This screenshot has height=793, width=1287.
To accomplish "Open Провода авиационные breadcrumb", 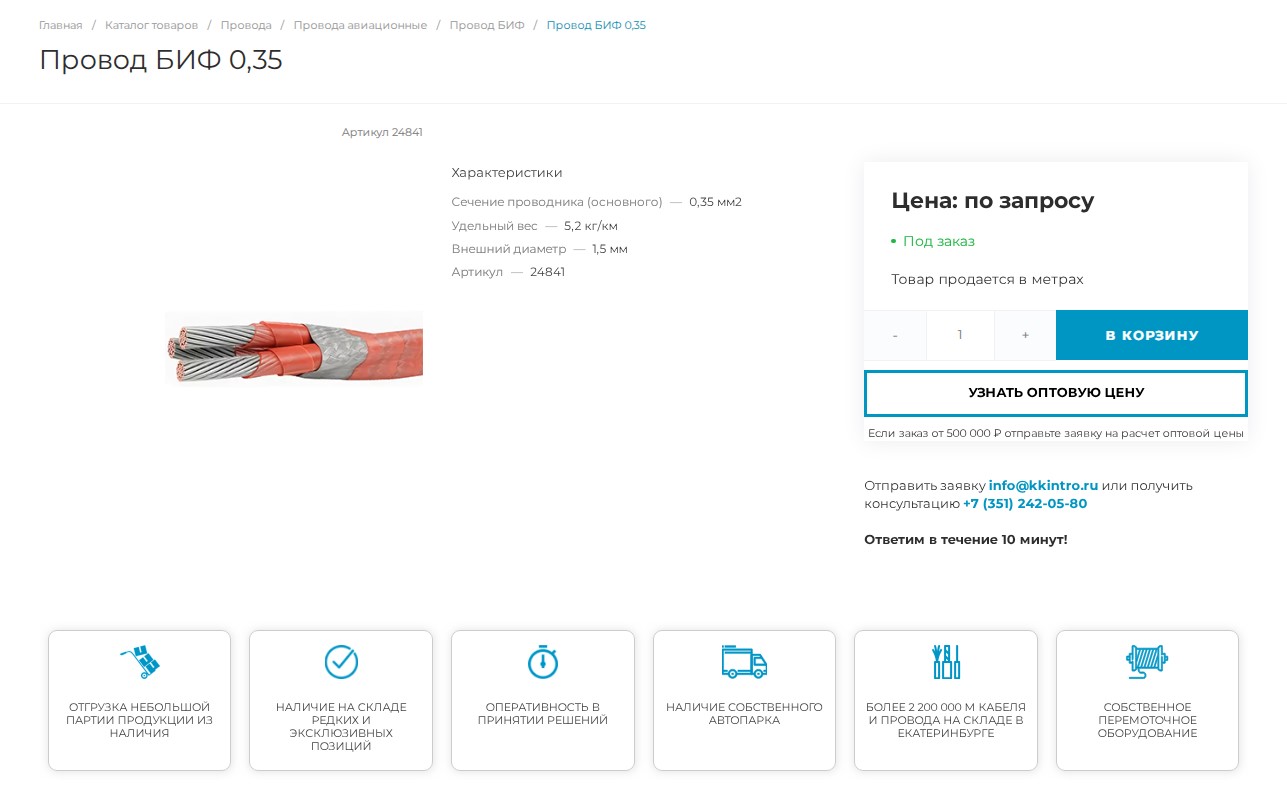I will coord(360,25).
